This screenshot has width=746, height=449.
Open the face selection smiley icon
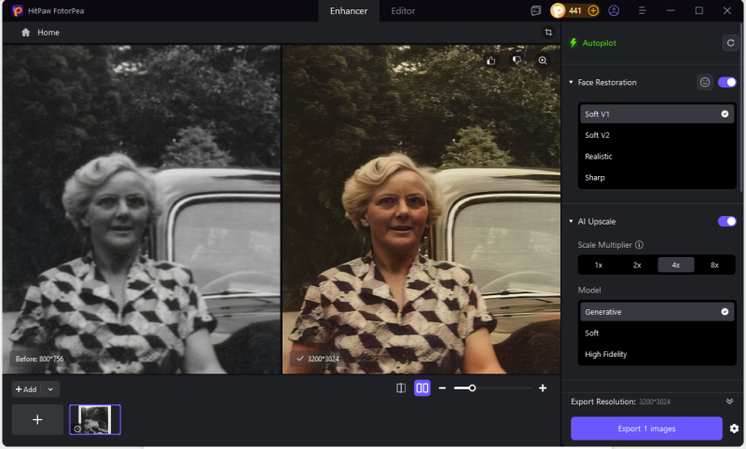click(705, 82)
